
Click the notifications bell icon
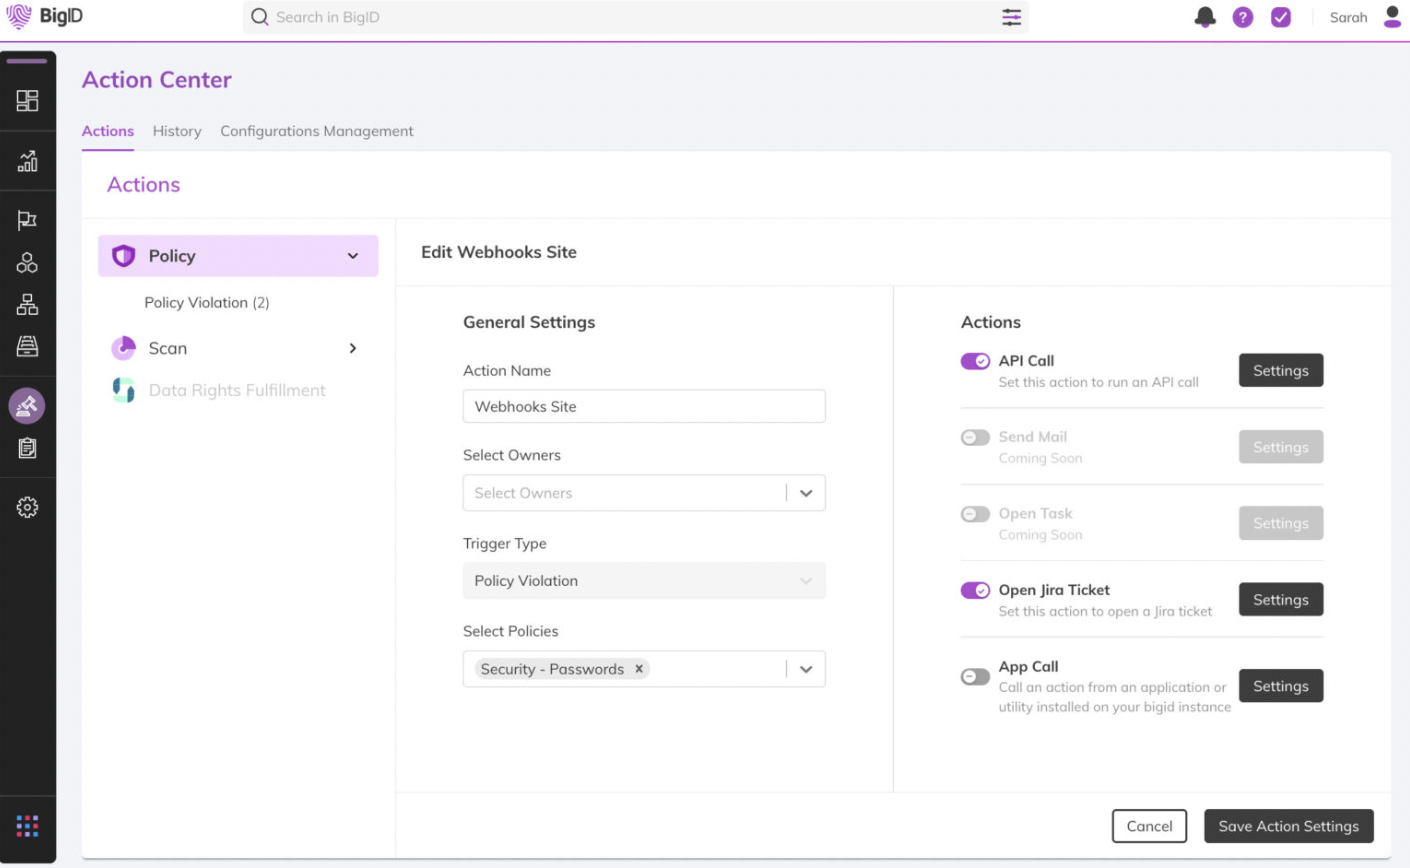tap(1205, 17)
